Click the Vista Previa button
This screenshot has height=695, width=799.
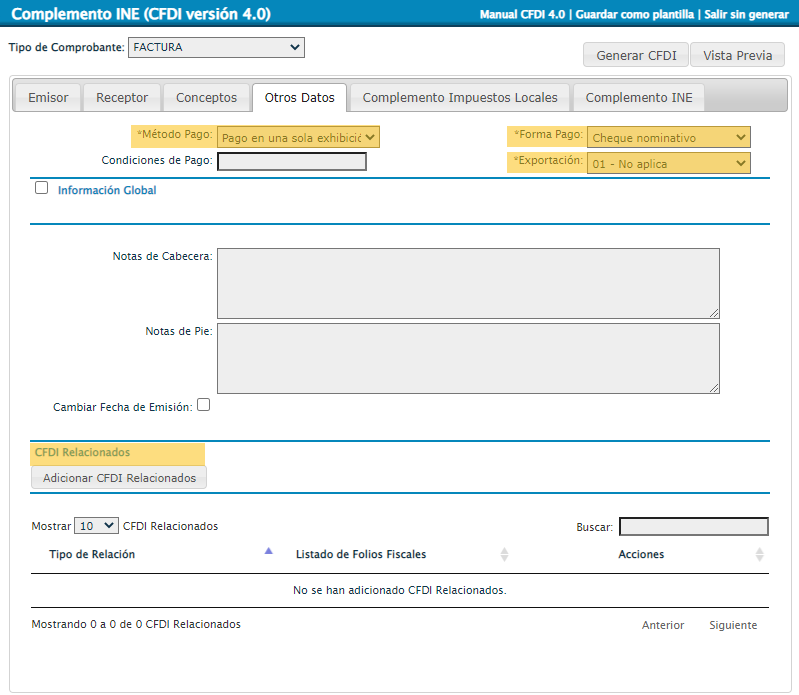737,55
